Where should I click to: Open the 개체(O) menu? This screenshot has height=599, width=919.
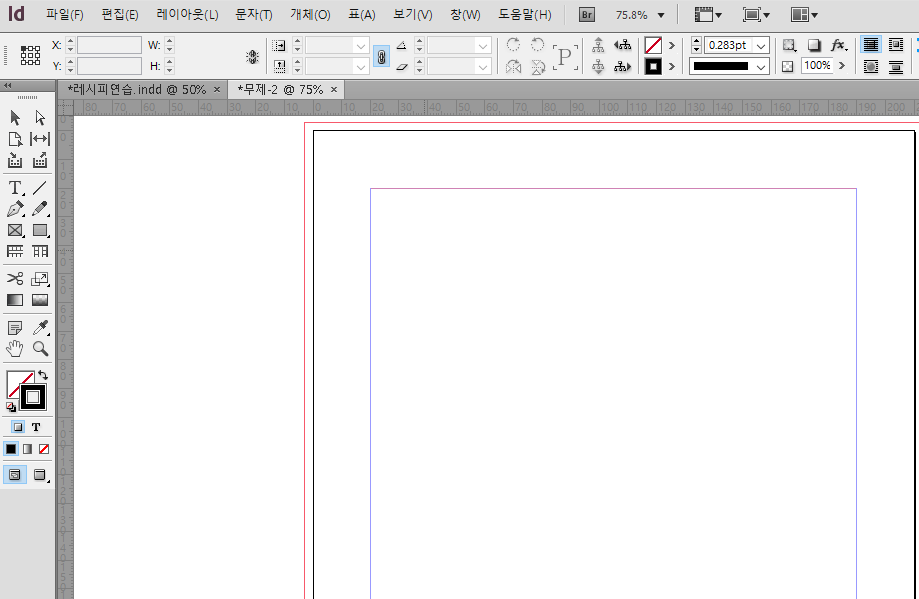310,15
